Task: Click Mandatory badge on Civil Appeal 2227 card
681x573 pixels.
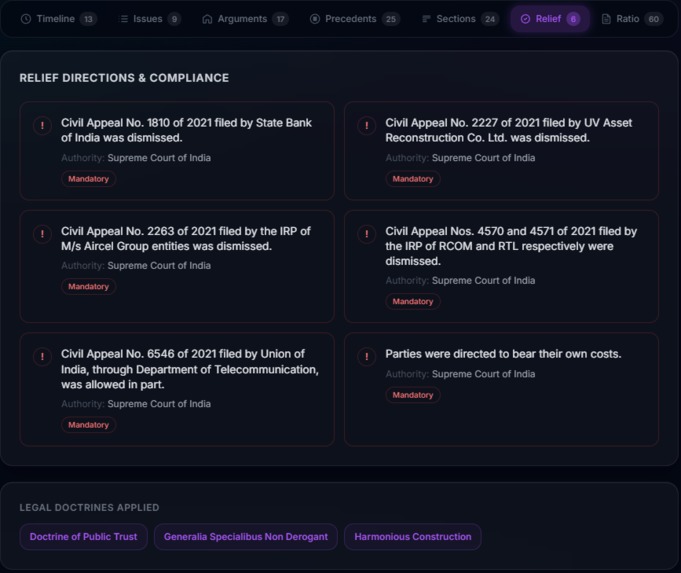Action: tap(413, 179)
